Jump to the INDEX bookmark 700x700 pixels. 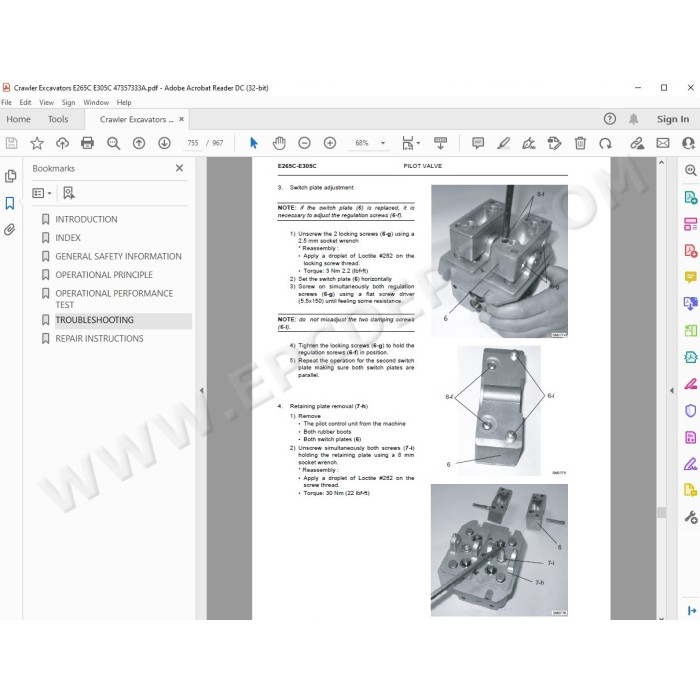(x=68, y=238)
